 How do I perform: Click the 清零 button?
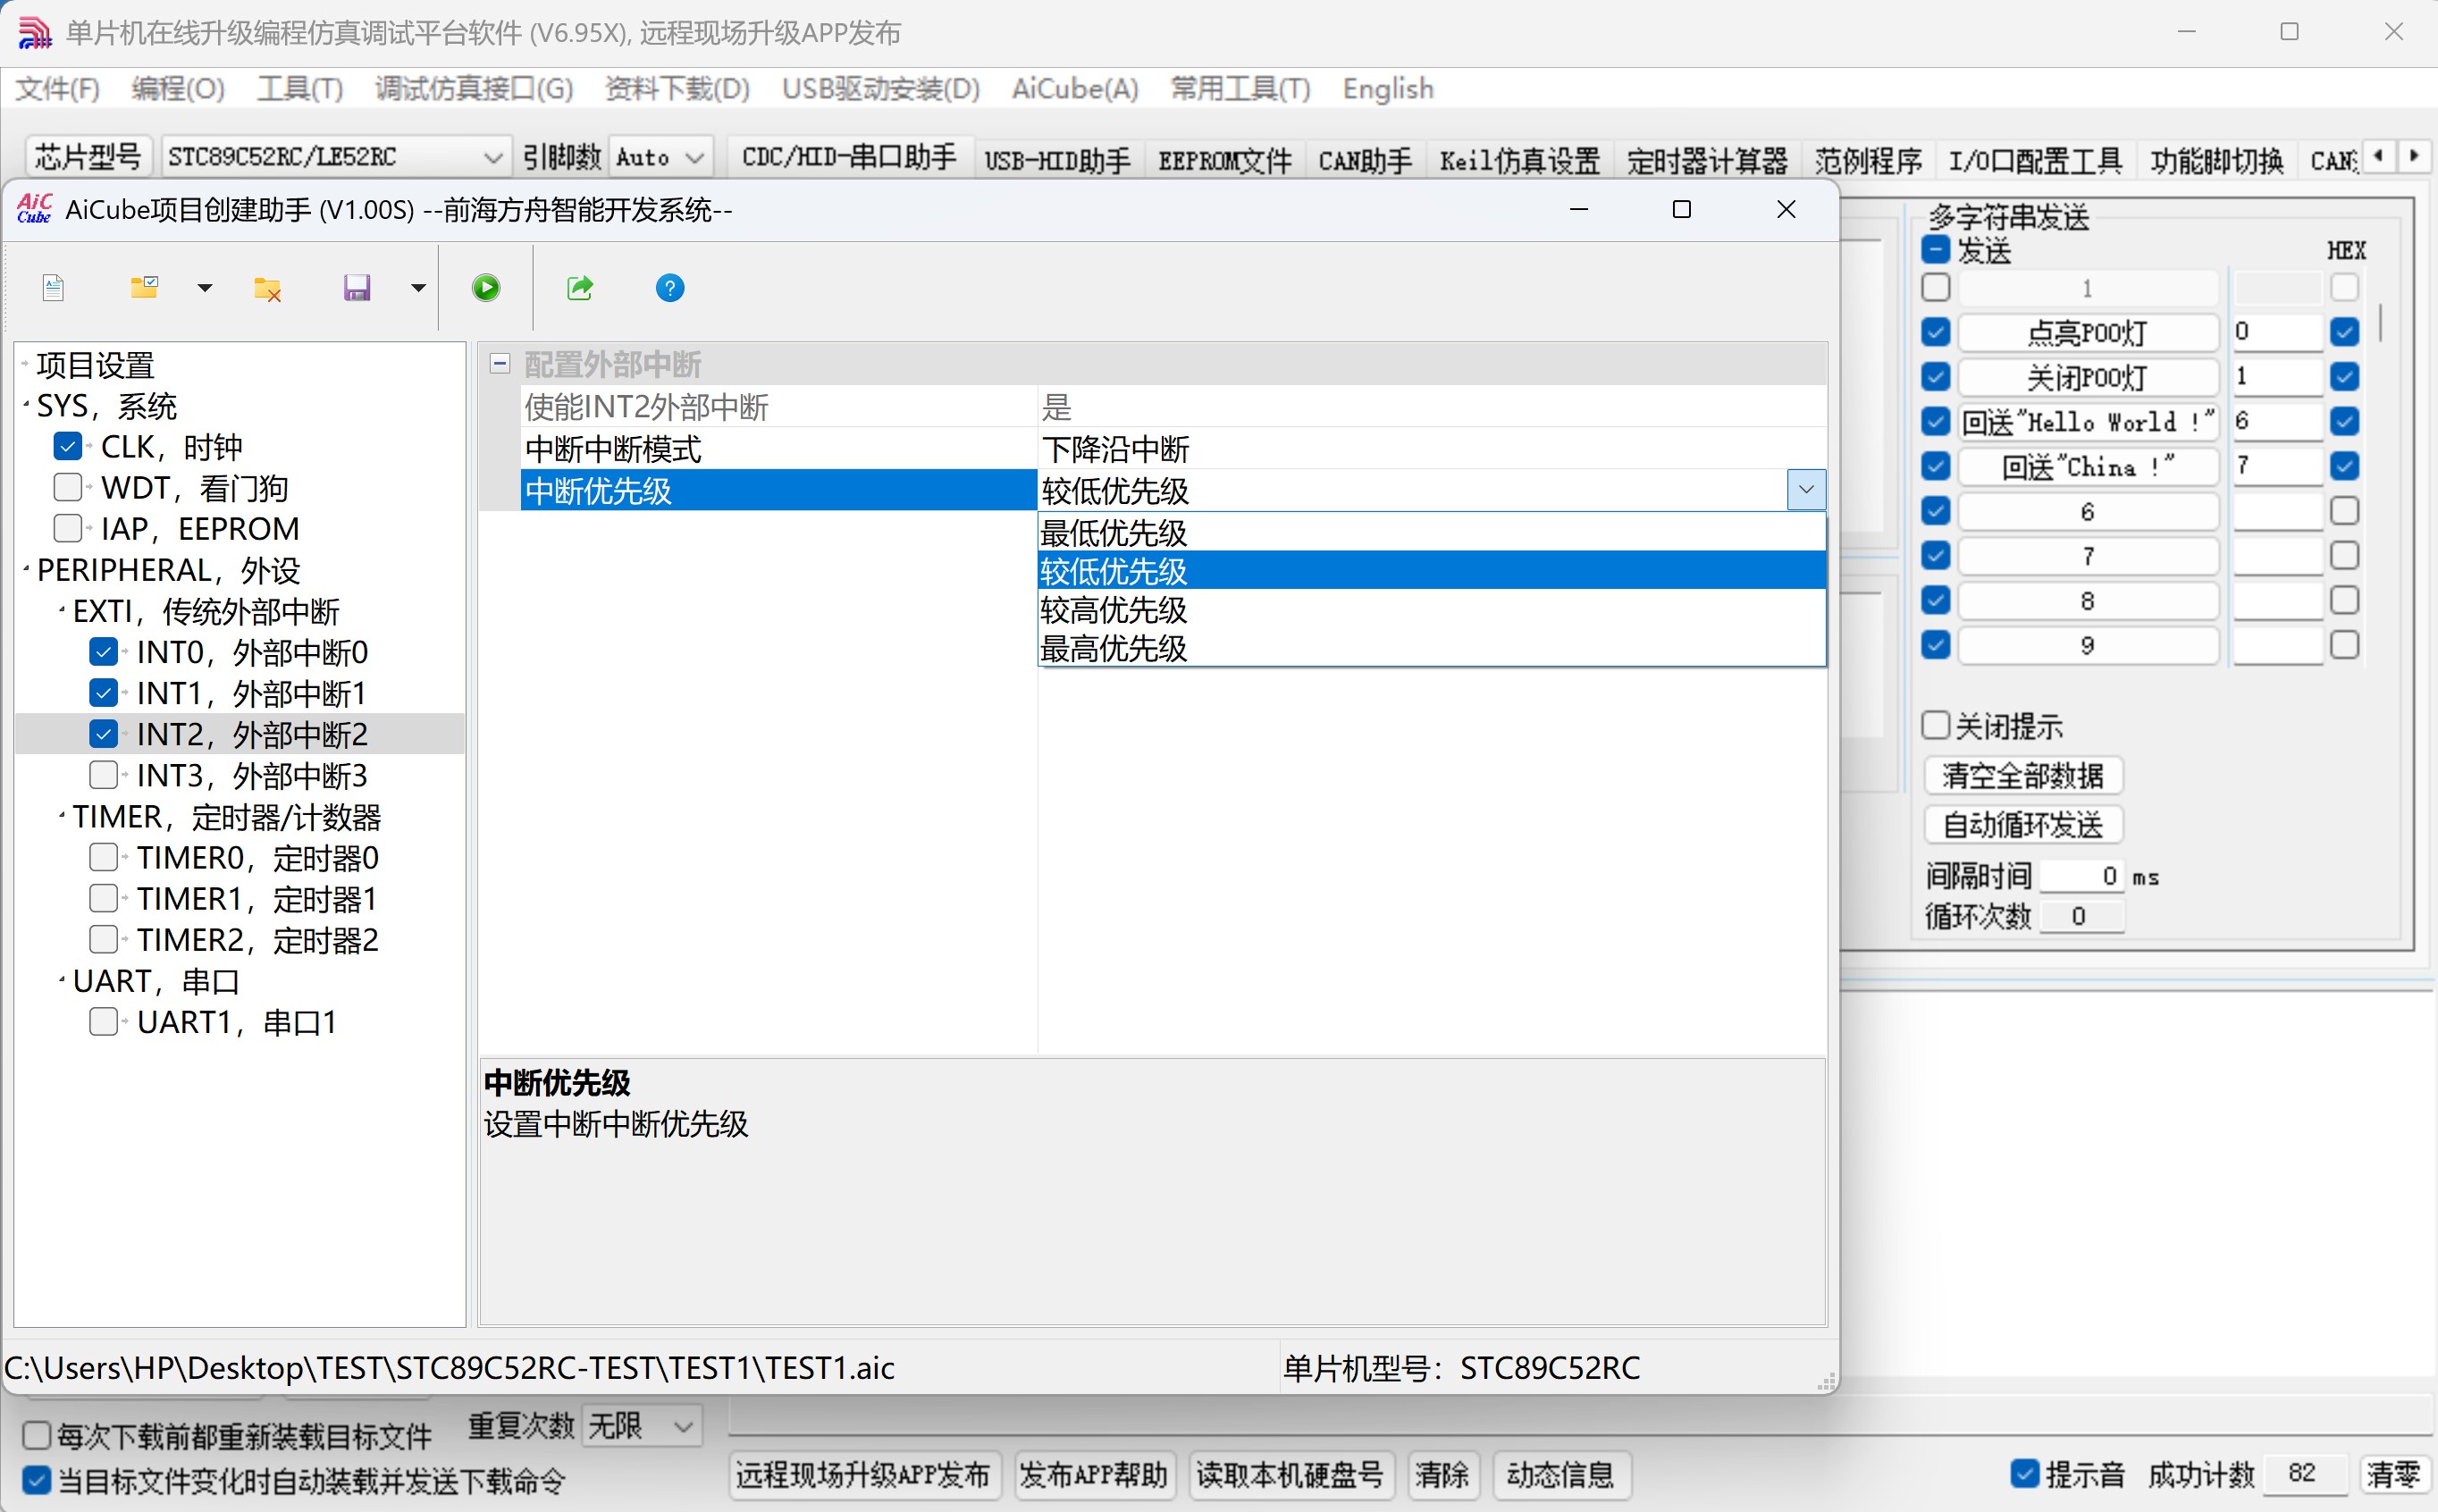coord(2394,1473)
